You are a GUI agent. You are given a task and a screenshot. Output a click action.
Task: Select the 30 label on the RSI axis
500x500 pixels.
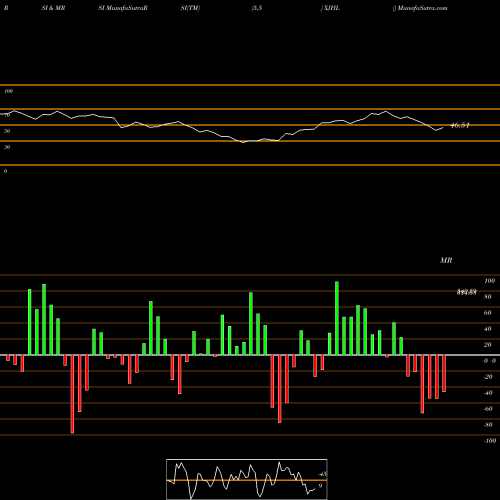click(7, 147)
